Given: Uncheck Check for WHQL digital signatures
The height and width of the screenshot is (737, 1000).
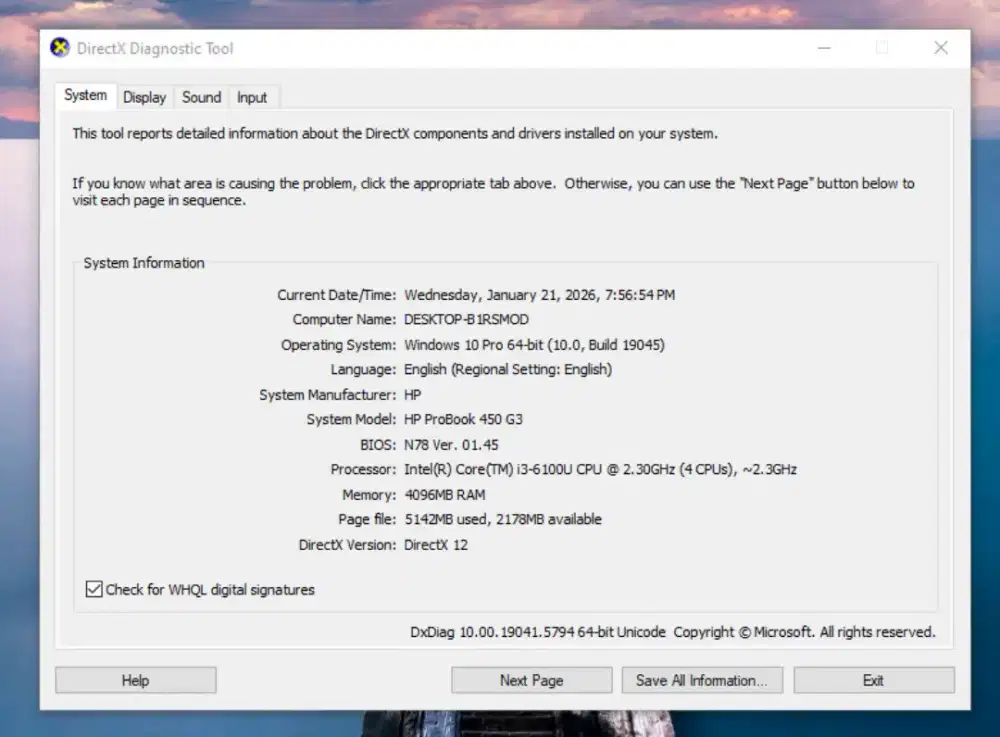Looking at the screenshot, I should click(95, 590).
